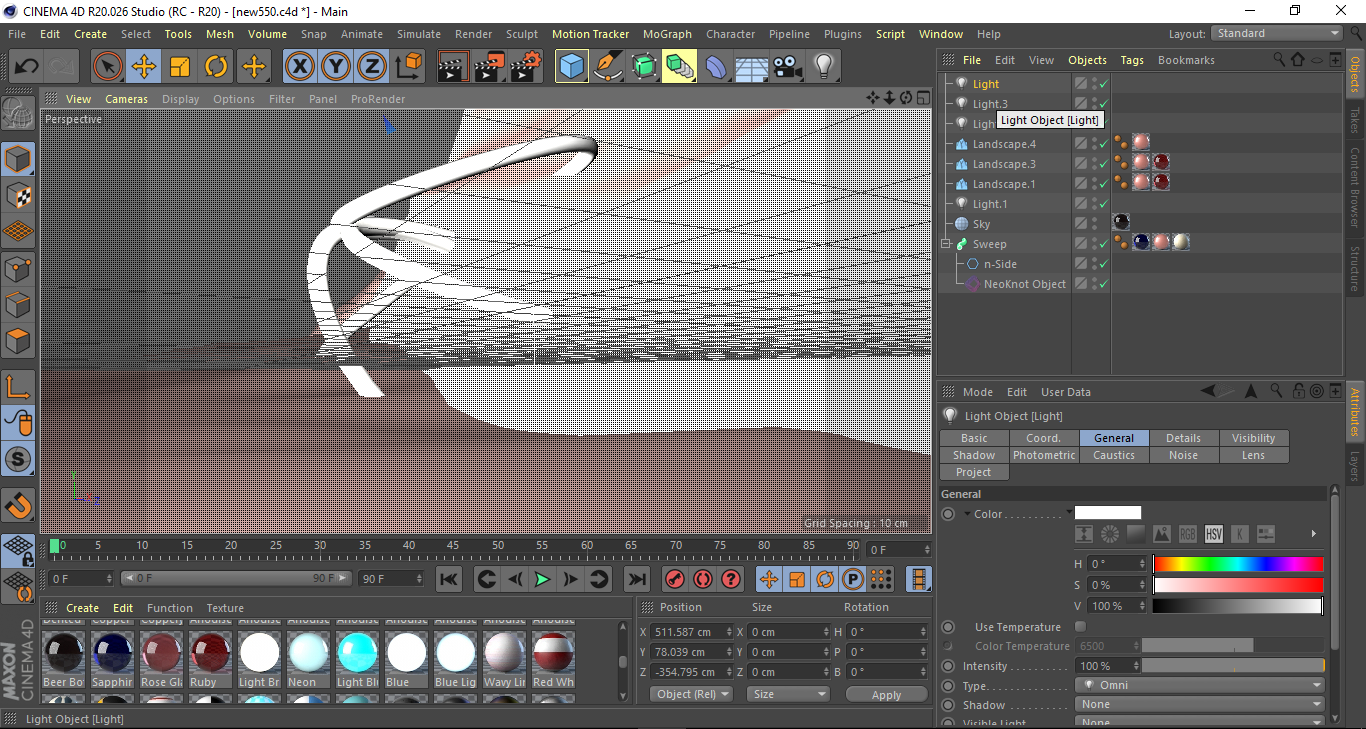Toggle Light.1 enable checkmark
1366x729 pixels.
[1104, 204]
